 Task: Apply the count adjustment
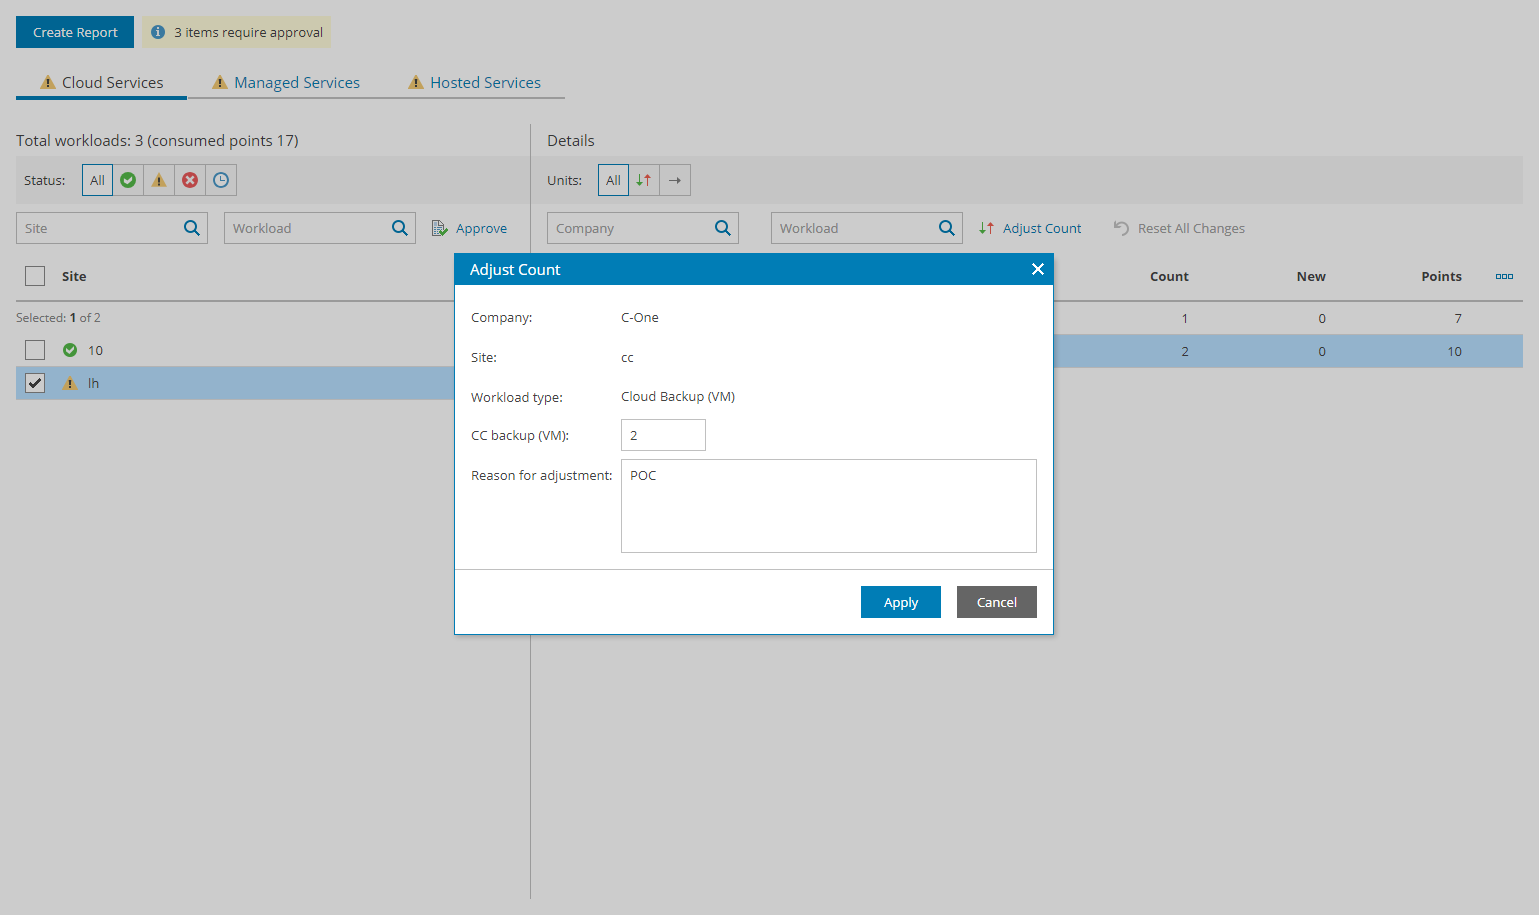click(900, 601)
